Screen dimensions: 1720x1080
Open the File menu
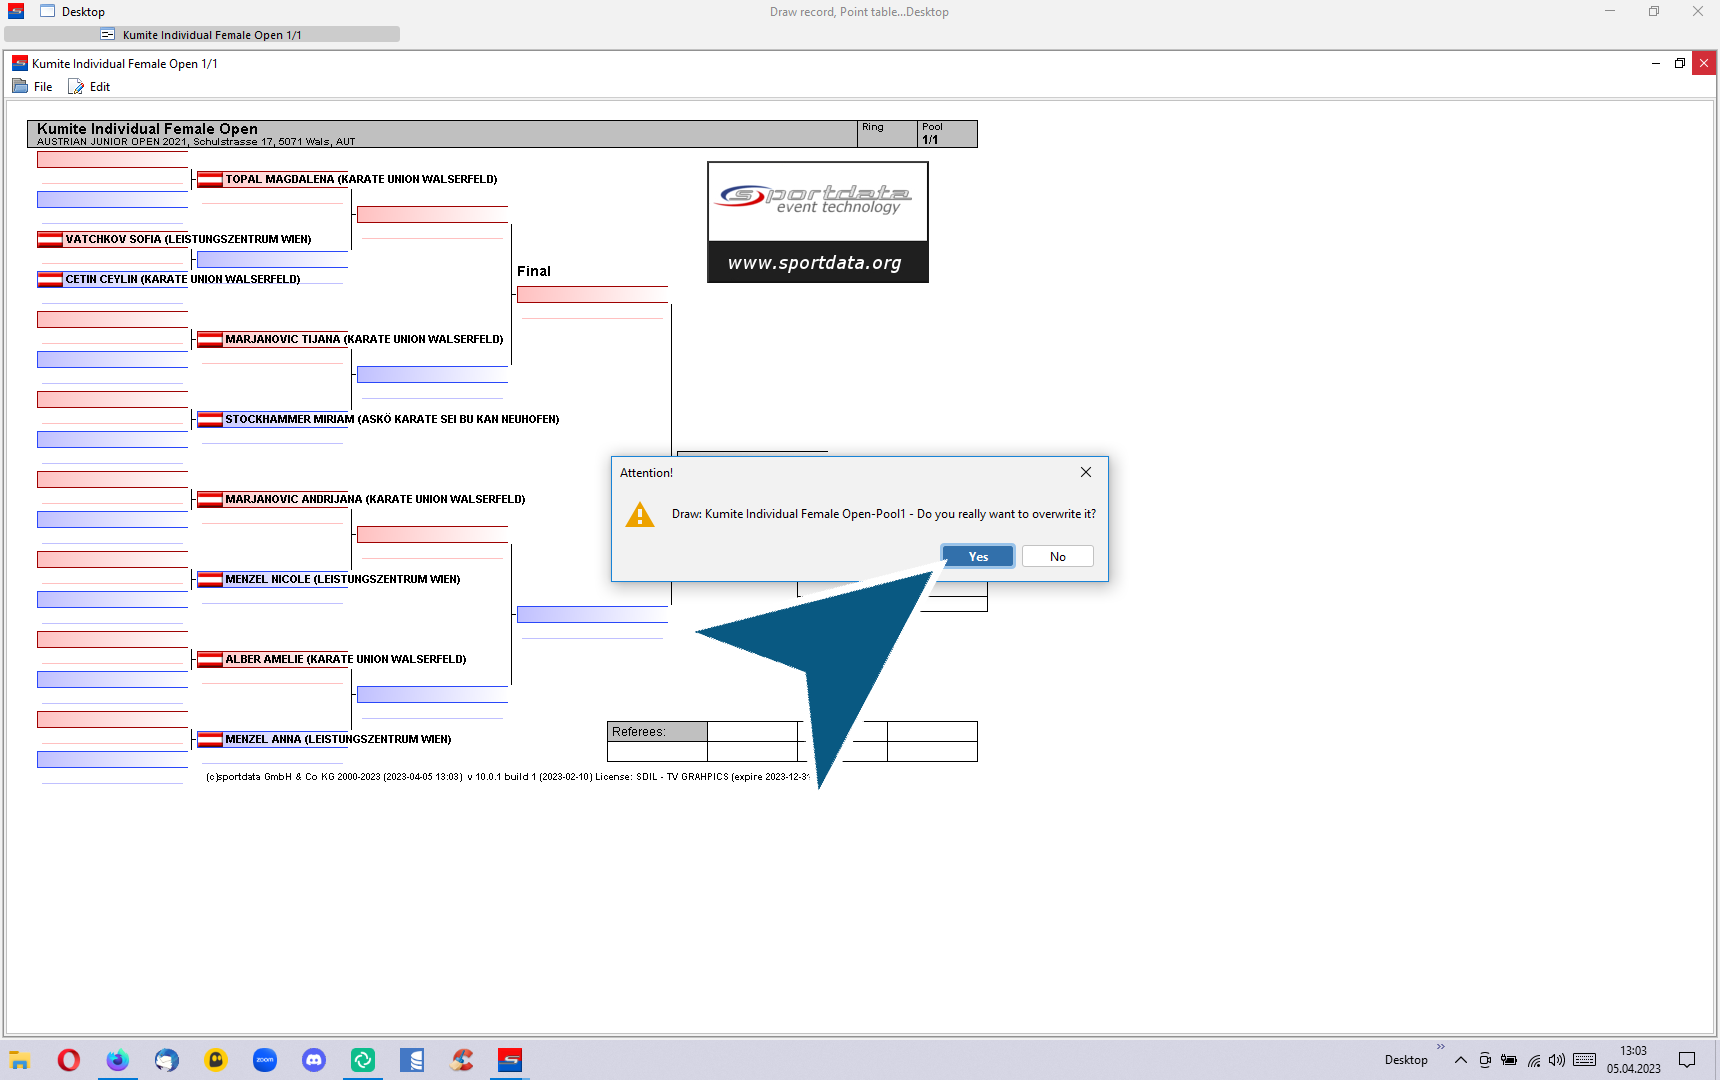point(33,87)
